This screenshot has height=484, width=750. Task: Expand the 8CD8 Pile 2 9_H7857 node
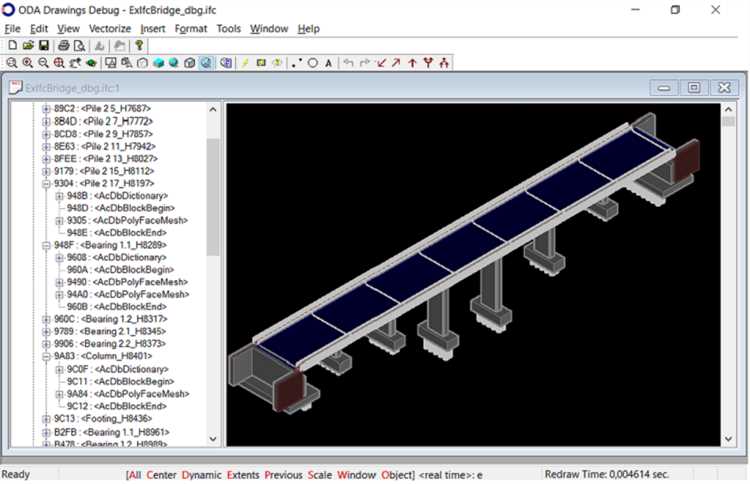point(46,134)
